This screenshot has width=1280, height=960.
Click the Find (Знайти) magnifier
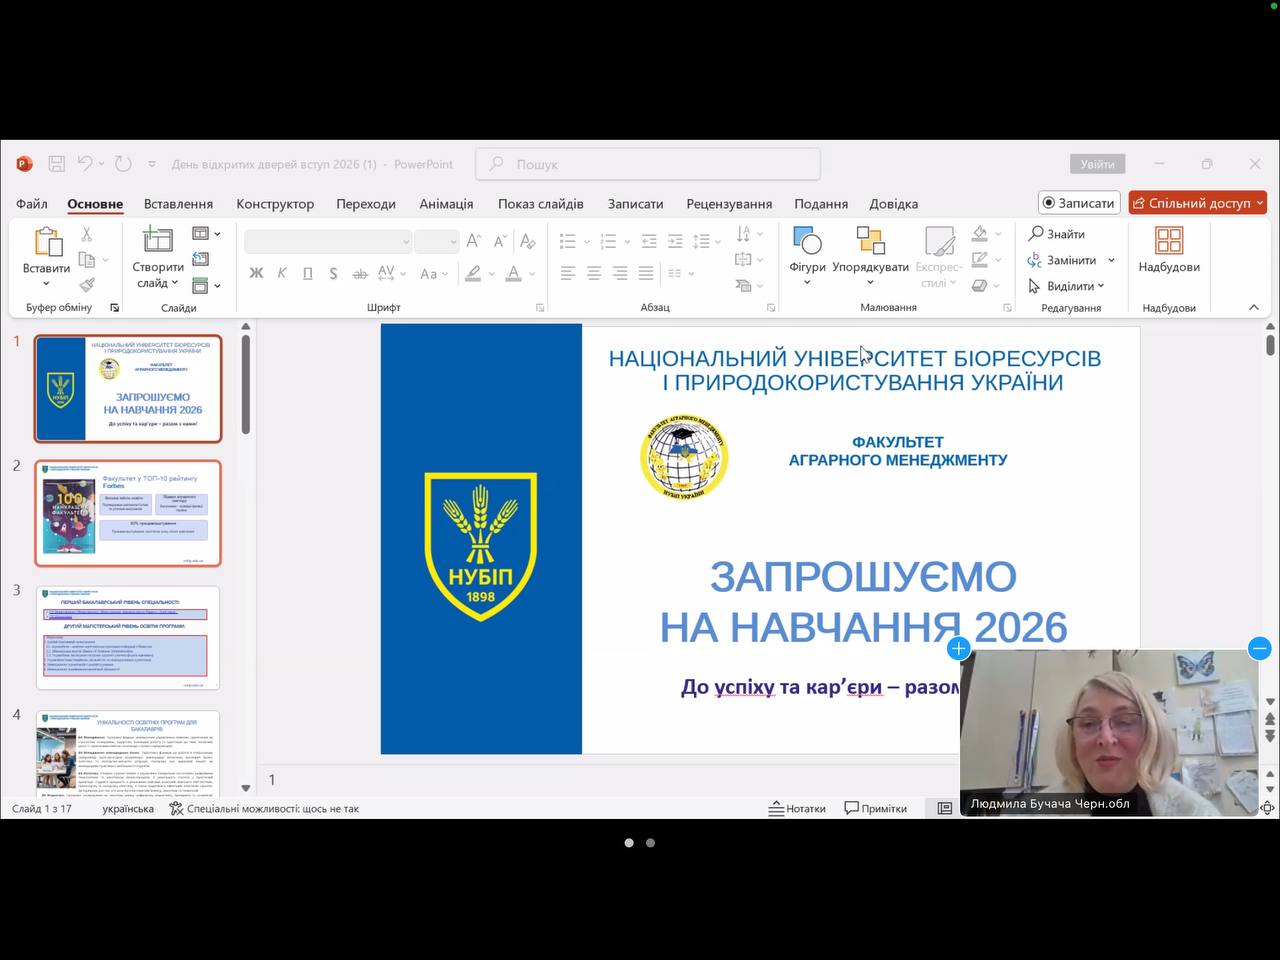coord(1037,234)
